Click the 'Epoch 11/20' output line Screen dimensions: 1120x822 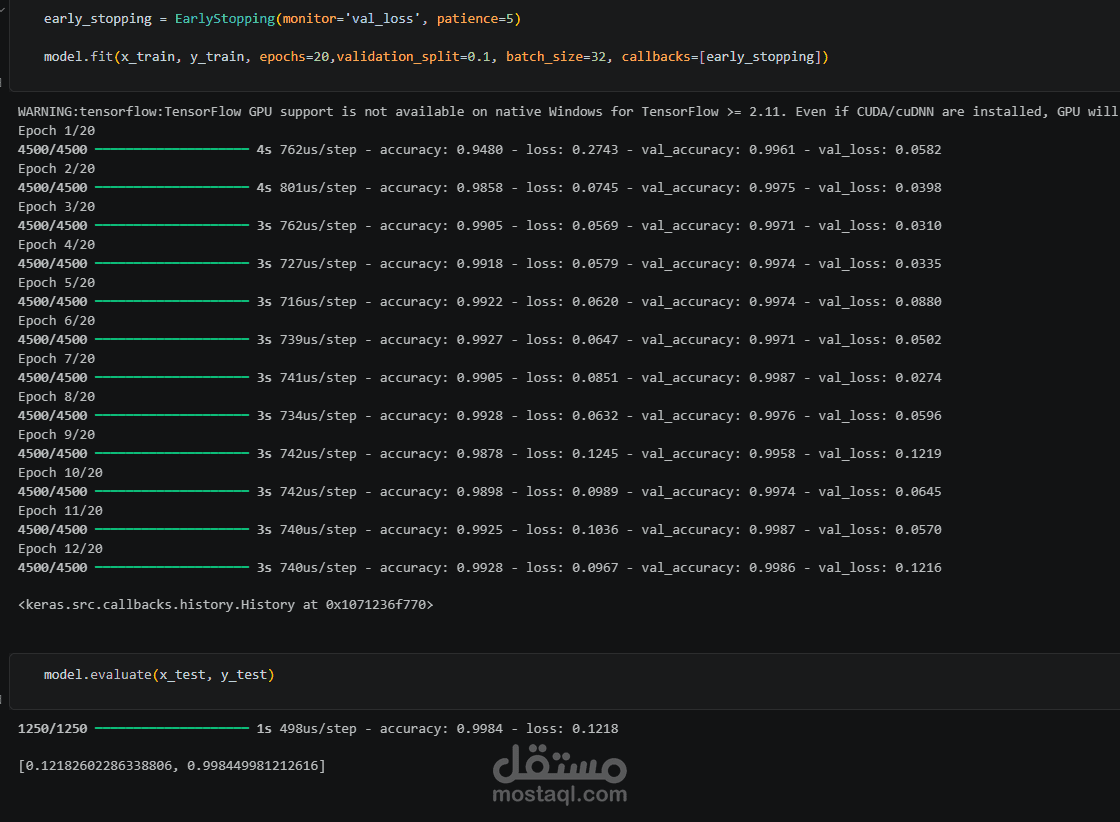click(60, 511)
